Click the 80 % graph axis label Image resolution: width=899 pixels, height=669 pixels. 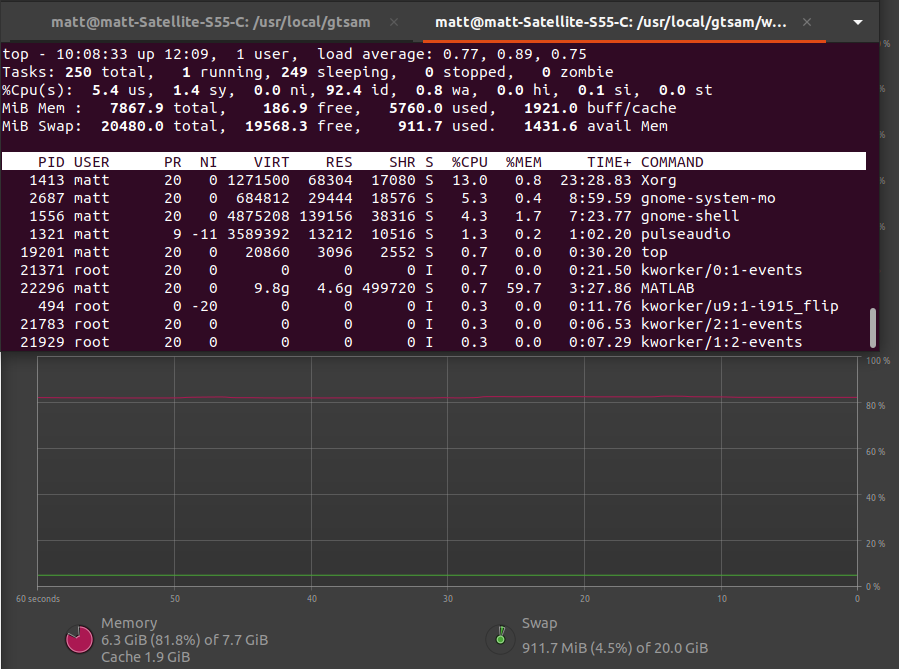pyautogui.click(x=875, y=405)
